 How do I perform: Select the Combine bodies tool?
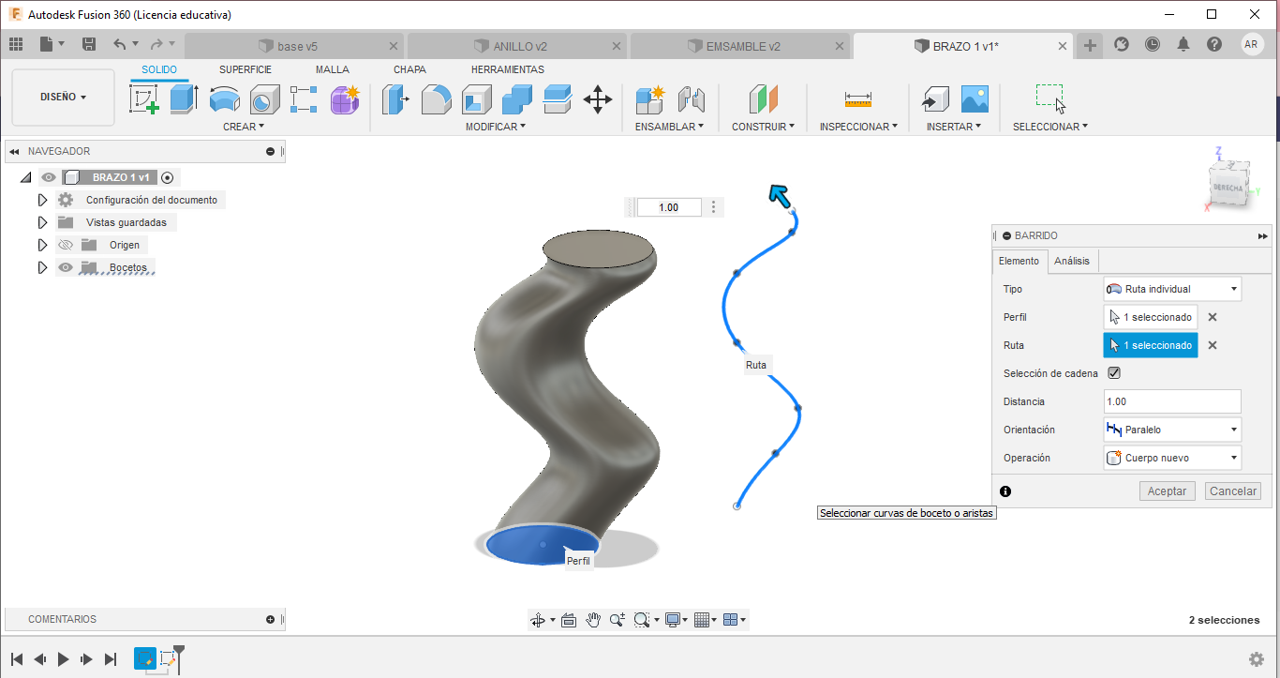517,99
